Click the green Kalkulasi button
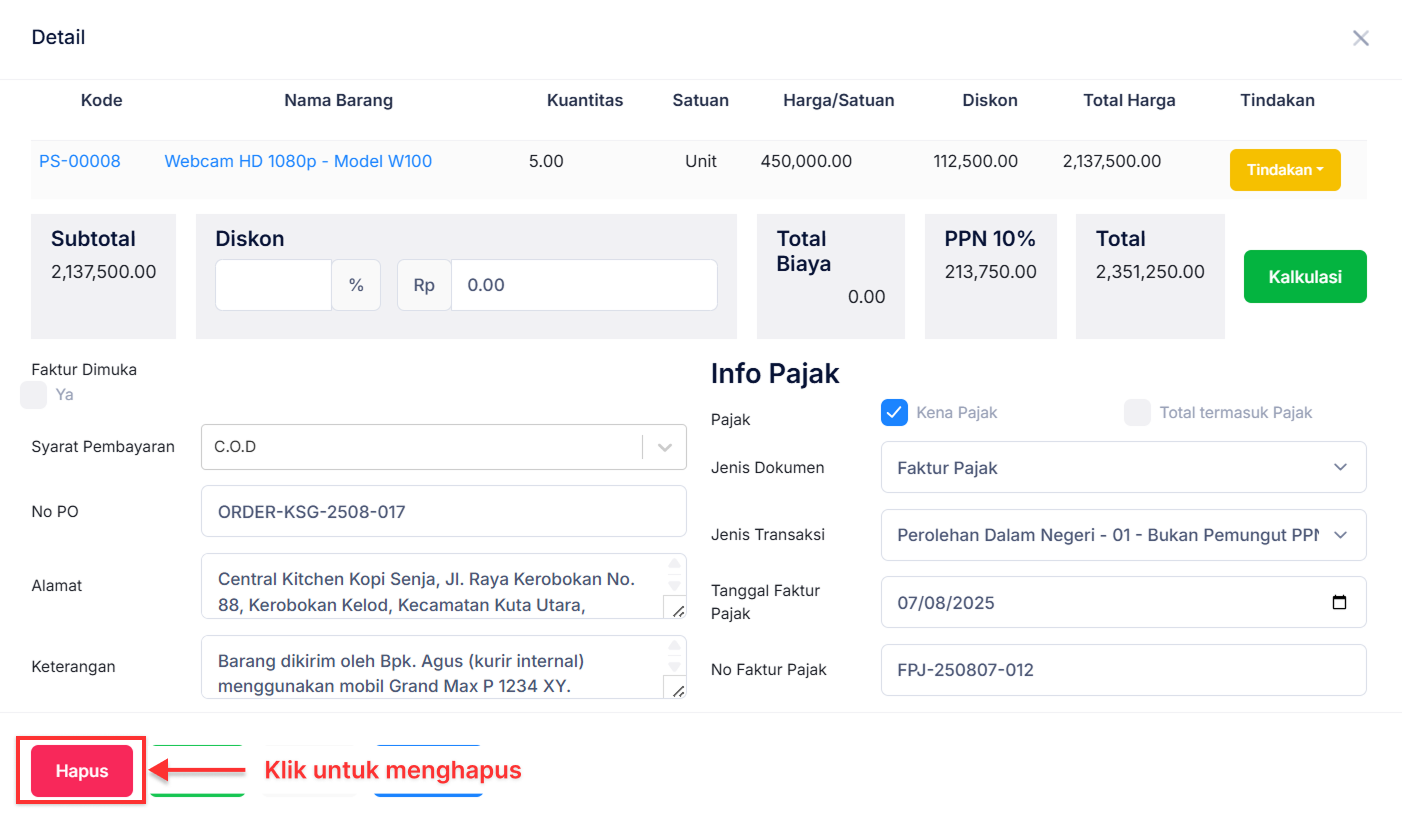This screenshot has height=822, width=1402. tap(1305, 277)
